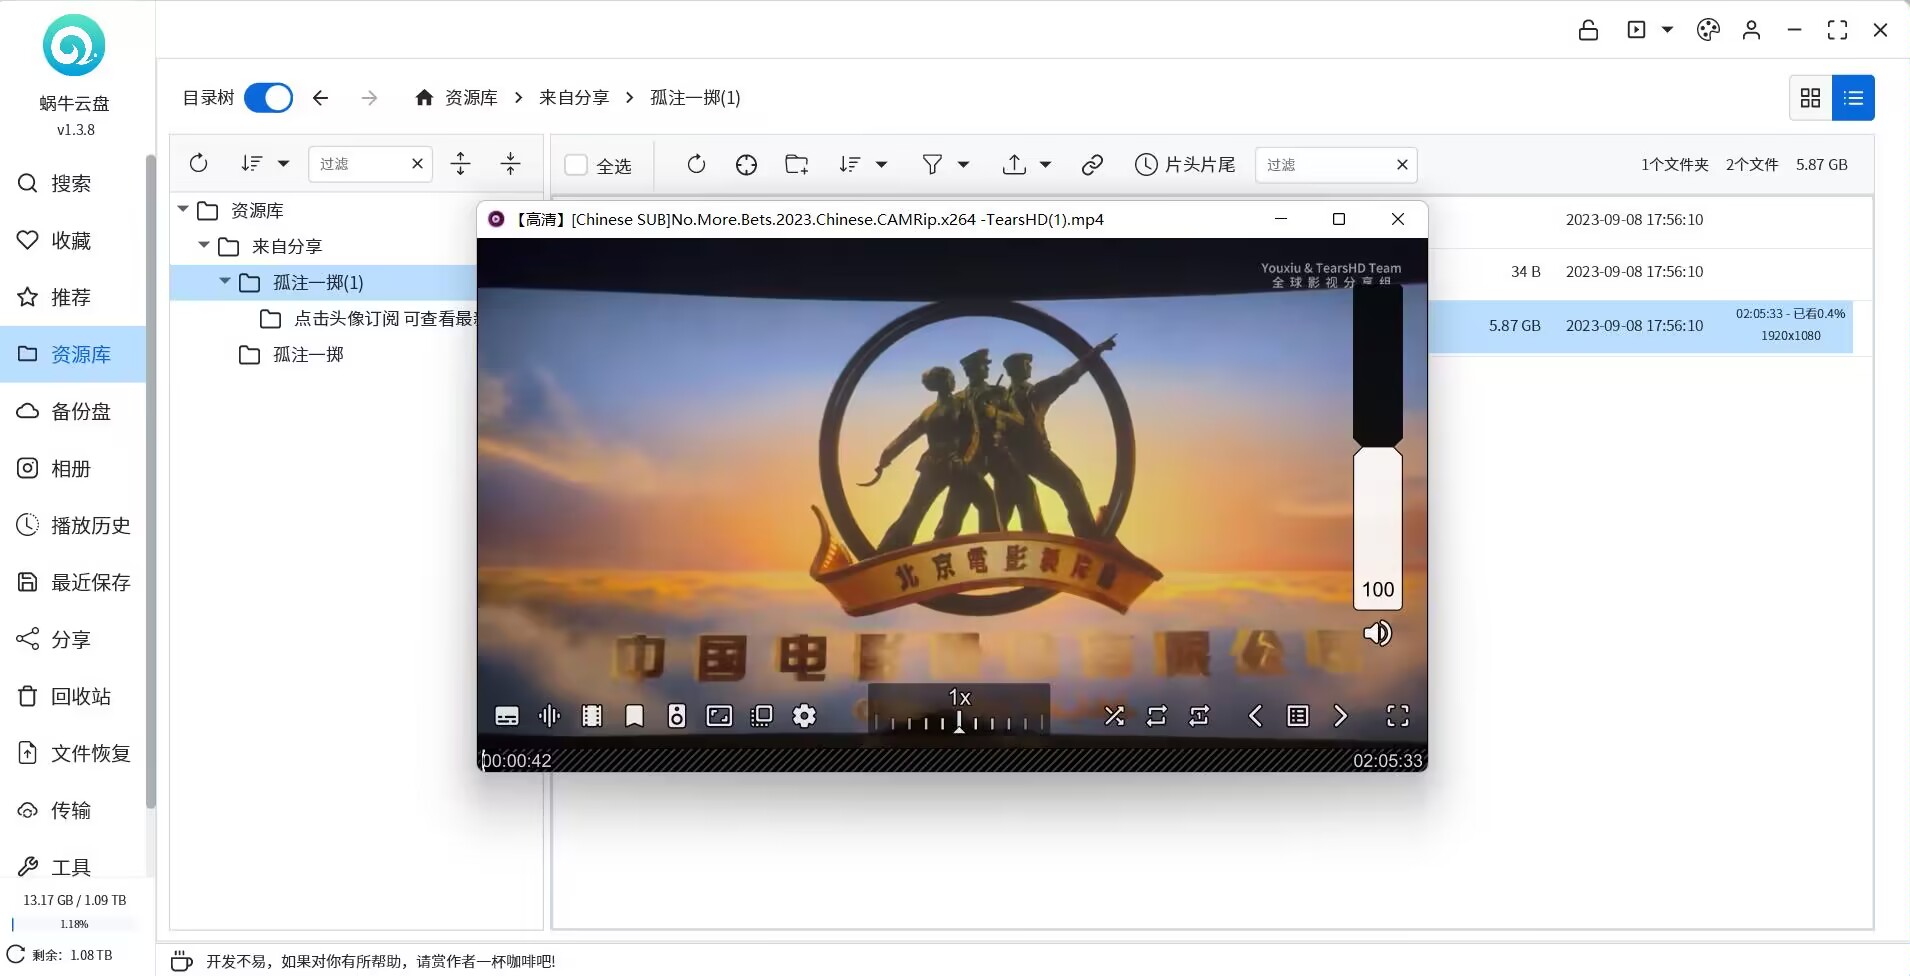
Task: Open video player settings gear
Action: [x=804, y=716]
